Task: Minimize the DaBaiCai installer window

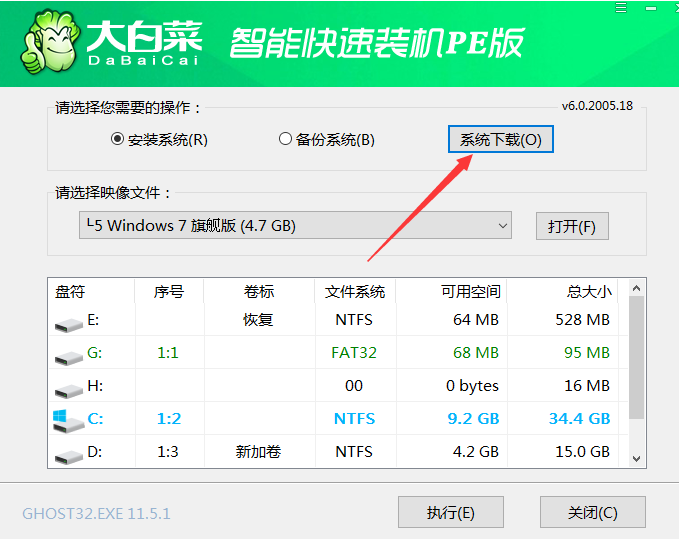Action: click(x=651, y=8)
